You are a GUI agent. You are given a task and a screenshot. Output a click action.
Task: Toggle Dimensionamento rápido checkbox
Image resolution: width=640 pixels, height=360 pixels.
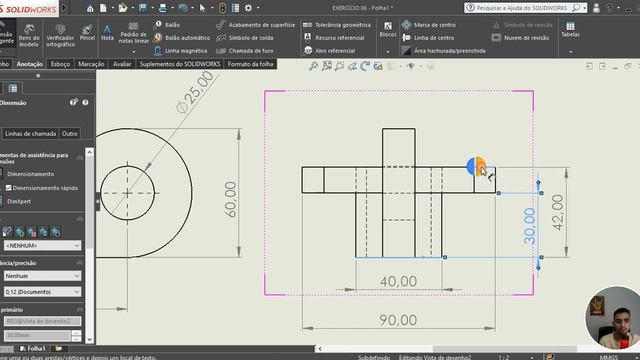point(8,188)
